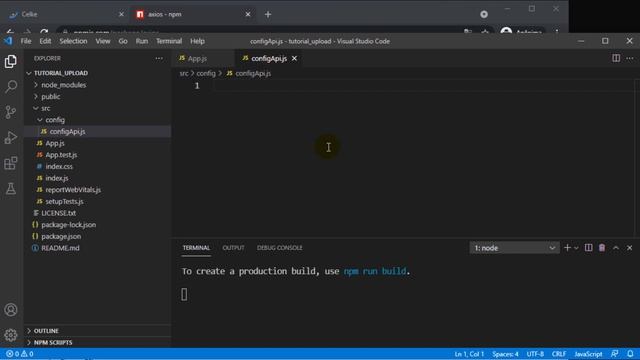The width and height of the screenshot is (640, 360).
Task: Open the File menu
Action: pyautogui.click(x=26, y=41)
